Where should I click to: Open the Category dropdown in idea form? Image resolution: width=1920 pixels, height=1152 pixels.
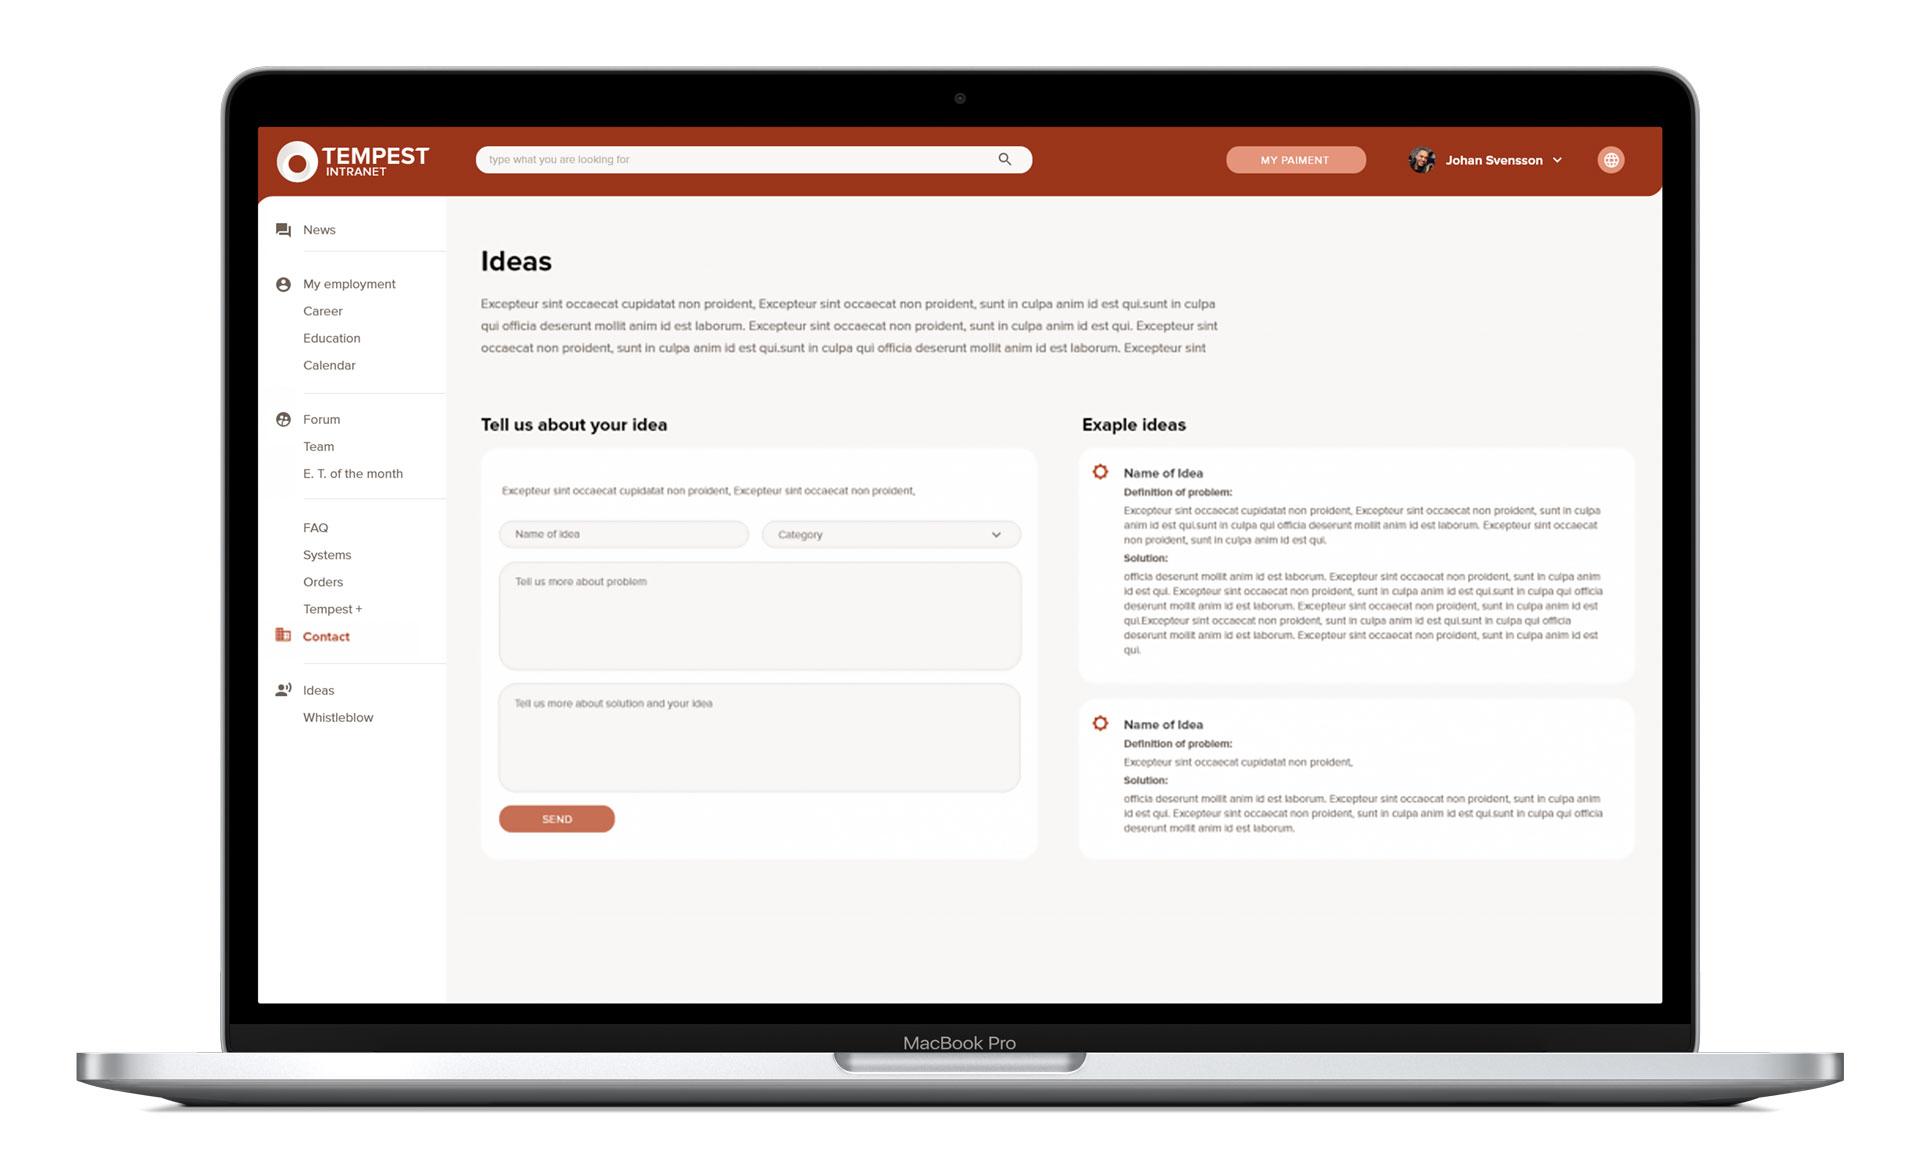click(x=890, y=533)
